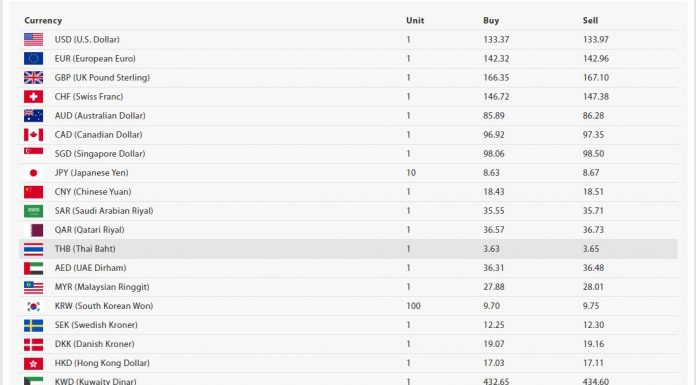Click the Hong Kong flag icon
This screenshot has height=385, width=696.
pyautogui.click(x=33, y=363)
